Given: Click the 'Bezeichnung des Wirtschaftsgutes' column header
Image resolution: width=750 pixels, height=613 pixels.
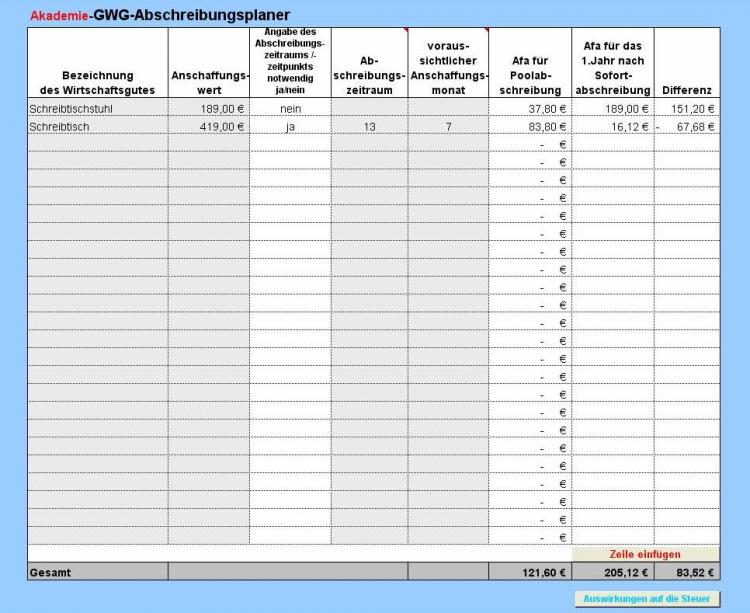Looking at the screenshot, I should point(97,83).
